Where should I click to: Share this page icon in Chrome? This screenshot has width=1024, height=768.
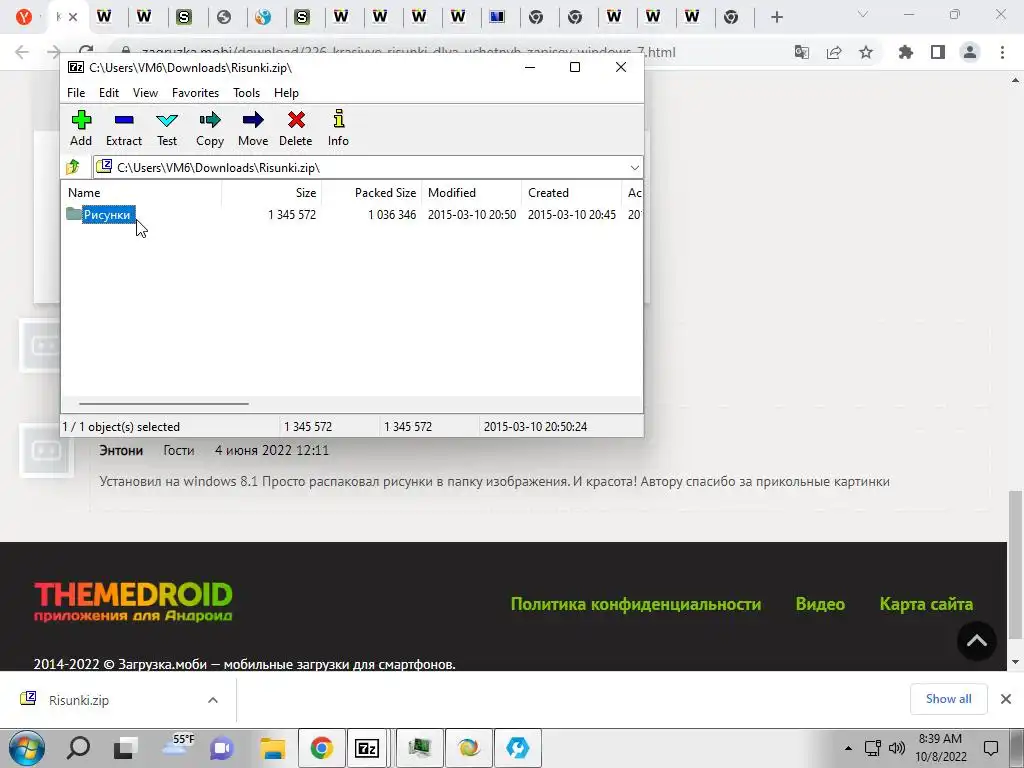tap(834, 52)
